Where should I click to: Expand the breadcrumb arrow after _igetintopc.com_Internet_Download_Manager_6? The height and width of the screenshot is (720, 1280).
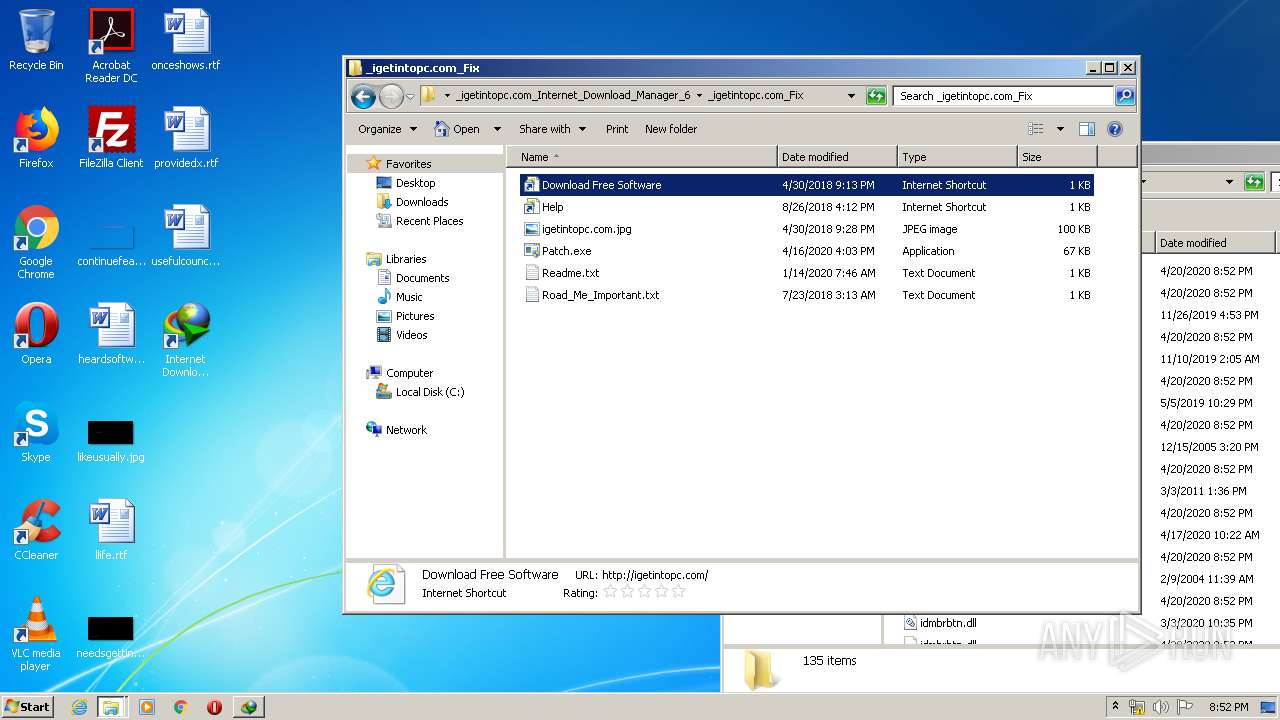coord(699,96)
